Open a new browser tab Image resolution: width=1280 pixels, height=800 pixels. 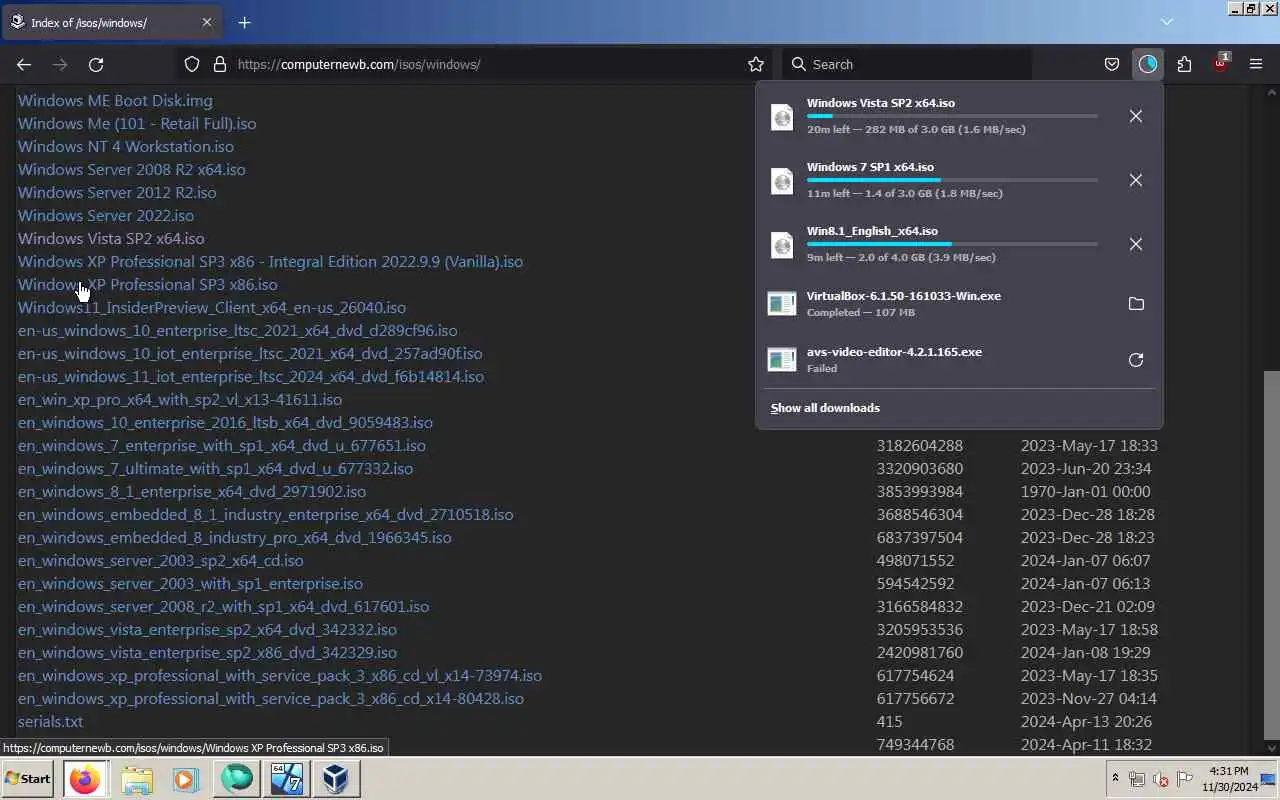[x=244, y=22]
